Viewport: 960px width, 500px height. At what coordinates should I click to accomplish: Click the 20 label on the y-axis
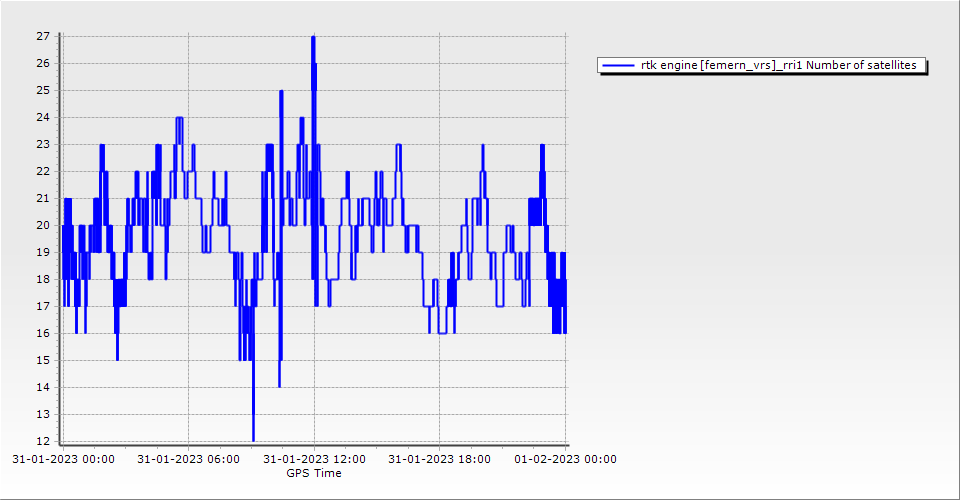pos(43,225)
